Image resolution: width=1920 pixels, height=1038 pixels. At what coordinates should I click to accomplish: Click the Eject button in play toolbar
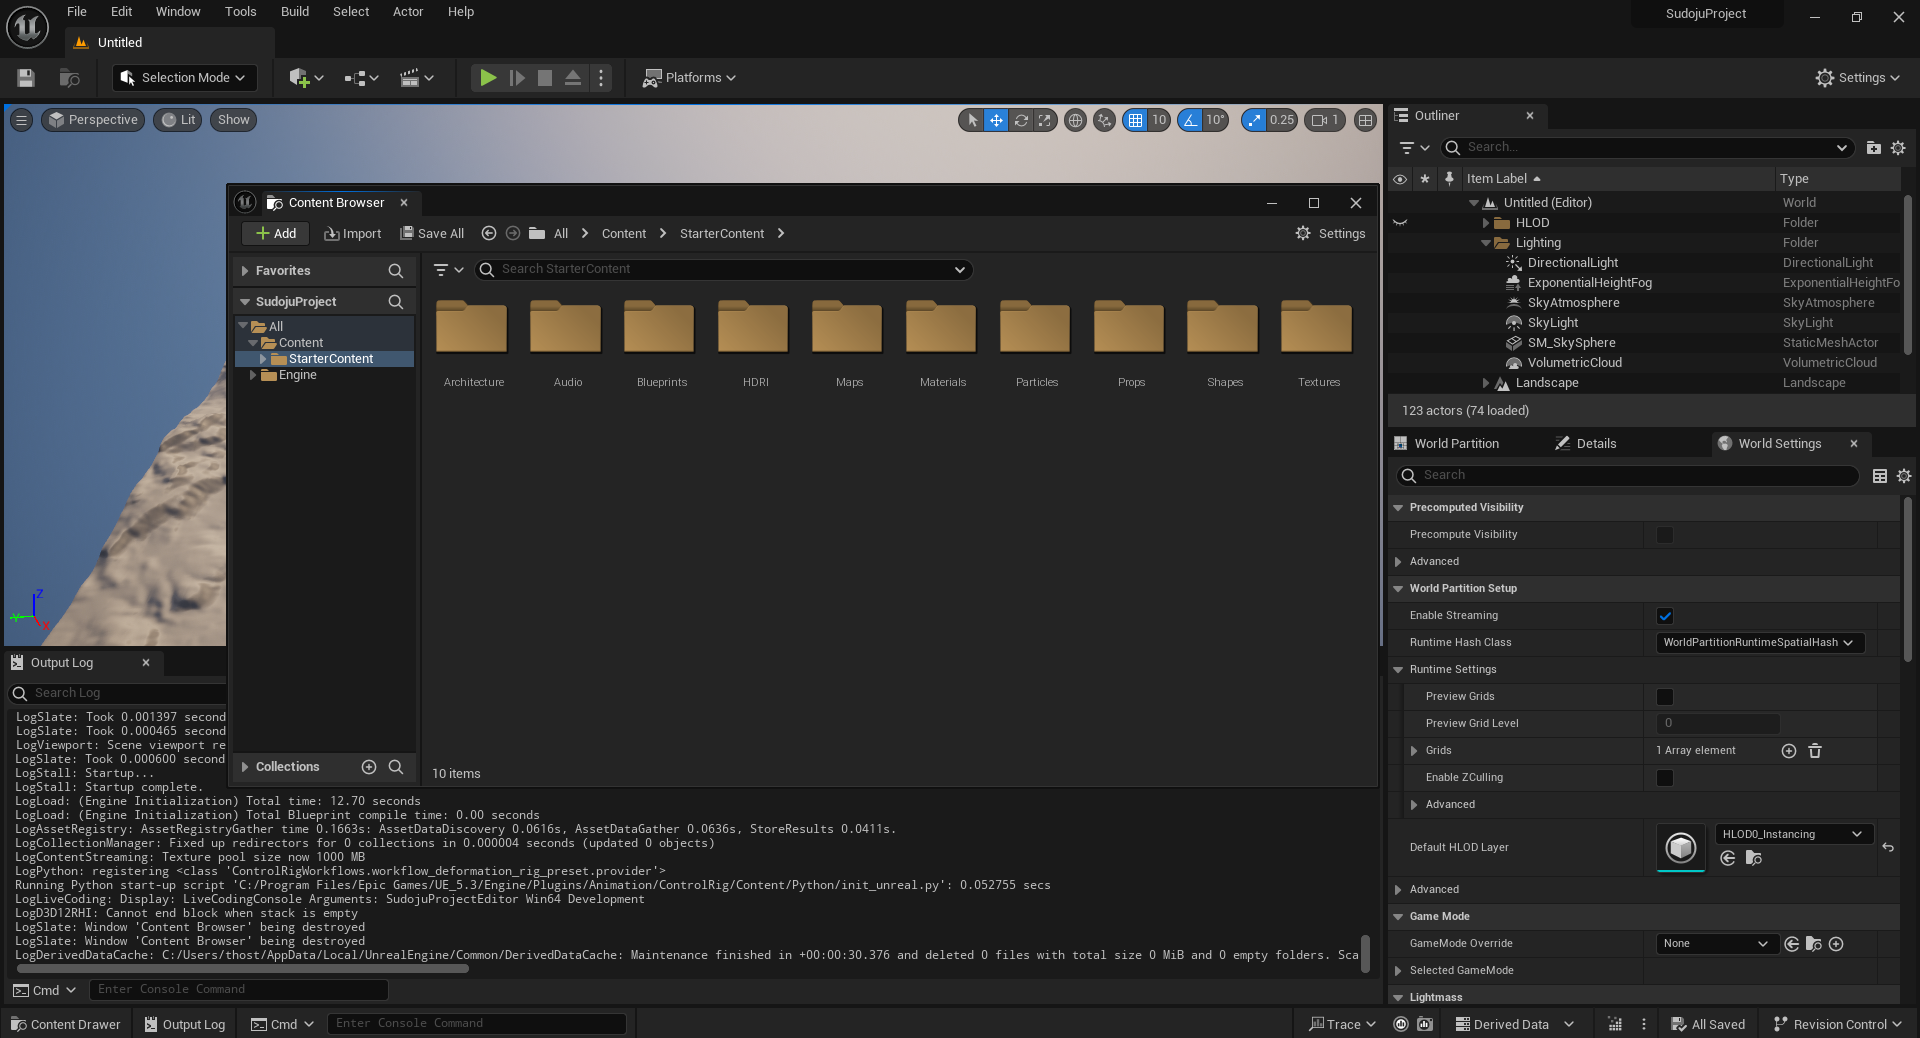[573, 78]
